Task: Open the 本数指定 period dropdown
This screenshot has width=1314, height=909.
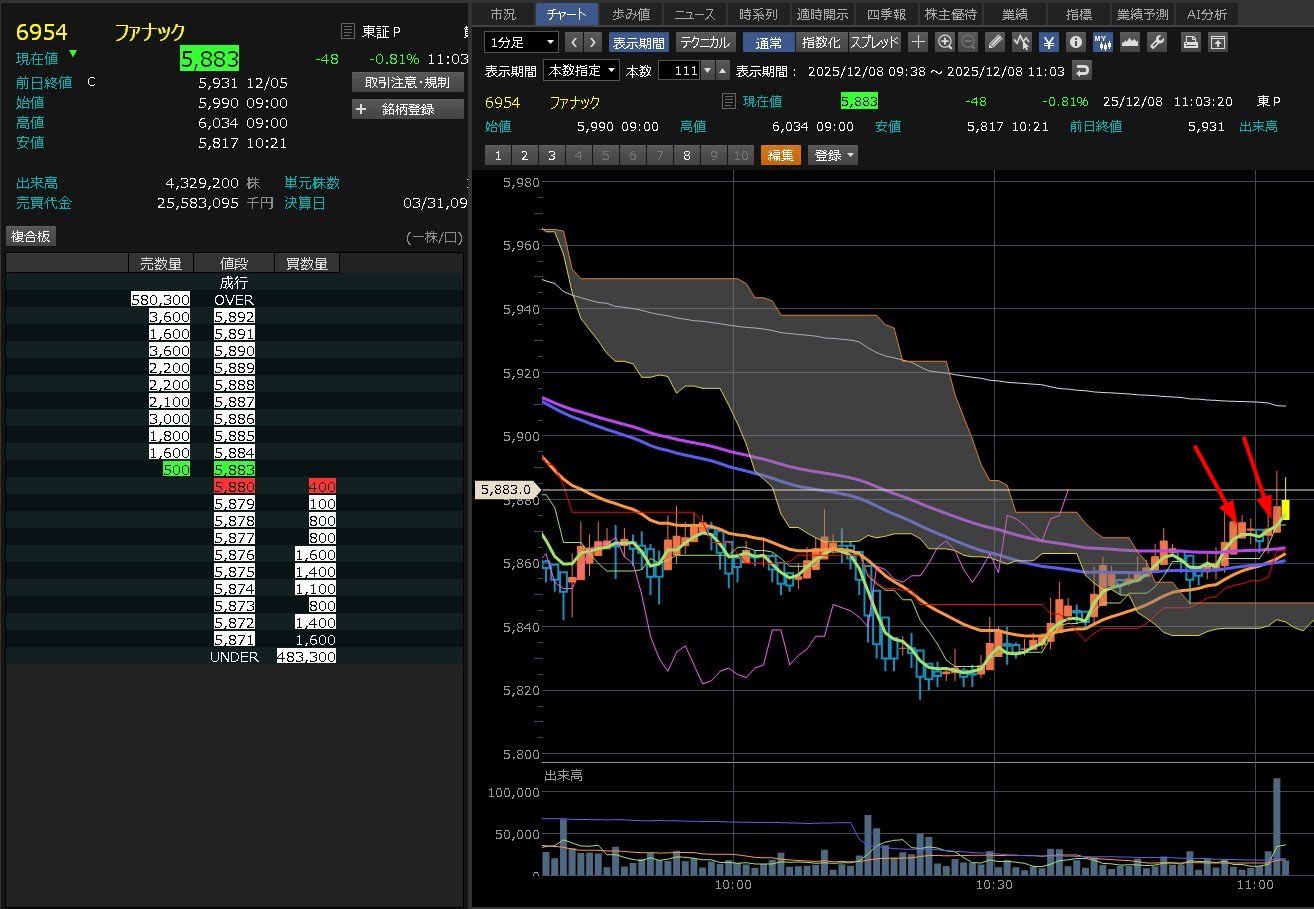Action: [x=581, y=71]
